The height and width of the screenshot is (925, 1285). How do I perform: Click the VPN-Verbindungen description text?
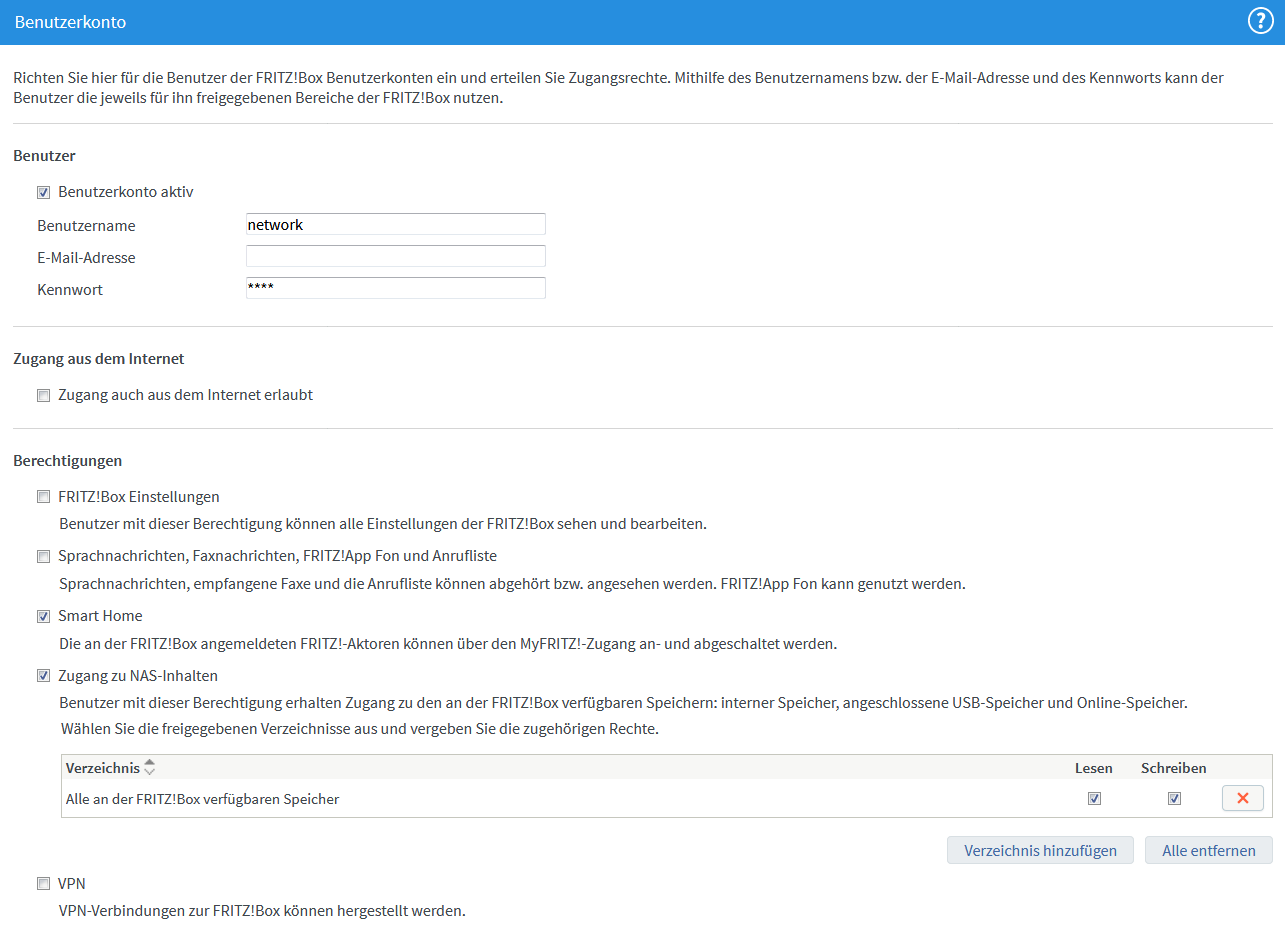[262, 911]
